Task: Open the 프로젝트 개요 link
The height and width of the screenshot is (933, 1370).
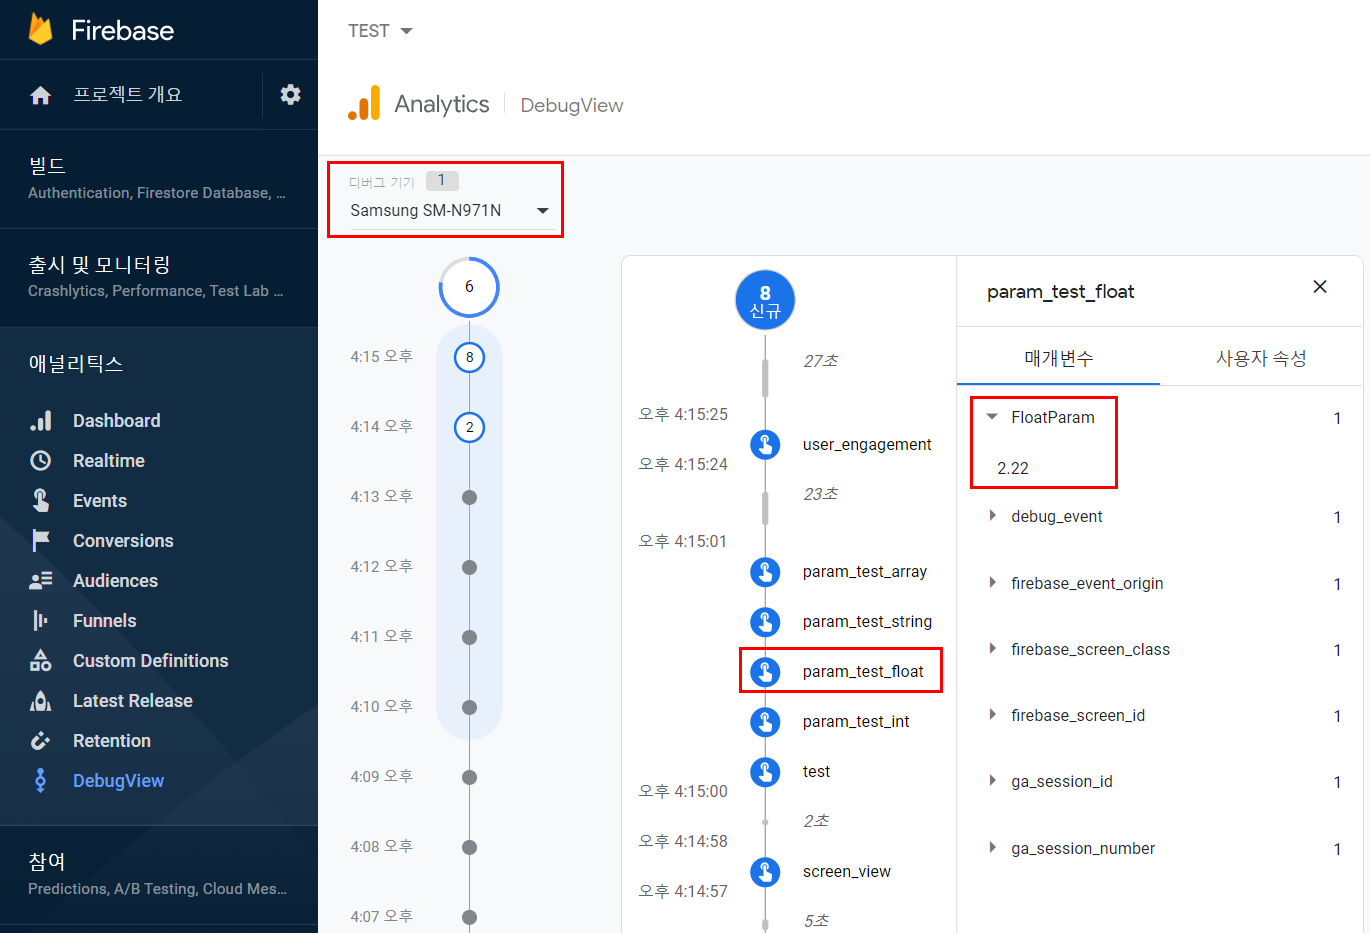Action: coord(128,95)
